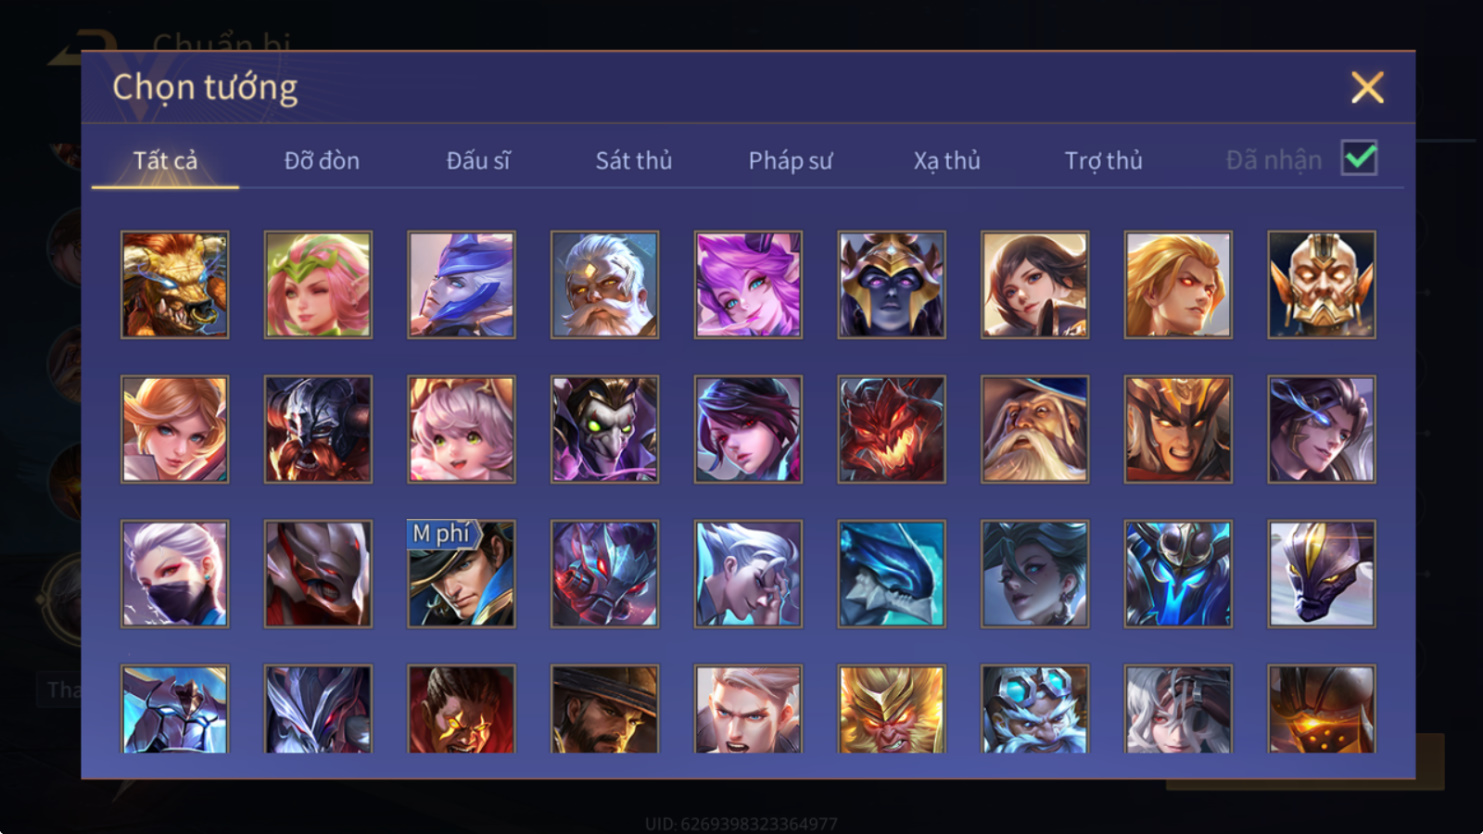The image size is (1483, 834).
Task: Select the old wizard with white beard and hat
Action: pyautogui.click(x=1035, y=429)
